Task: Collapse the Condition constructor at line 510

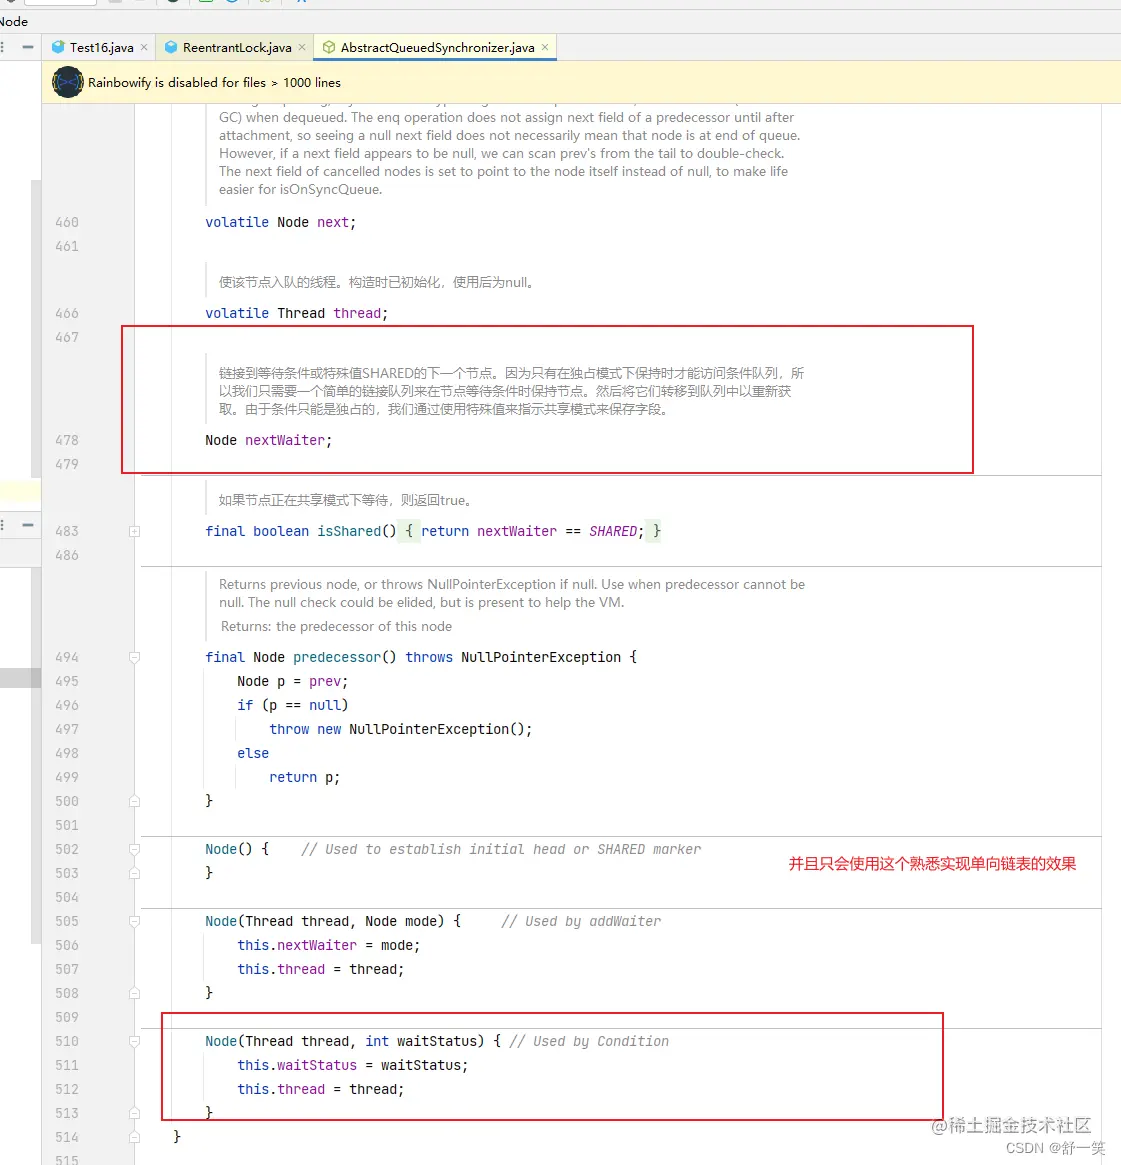Action: (x=134, y=1042)
